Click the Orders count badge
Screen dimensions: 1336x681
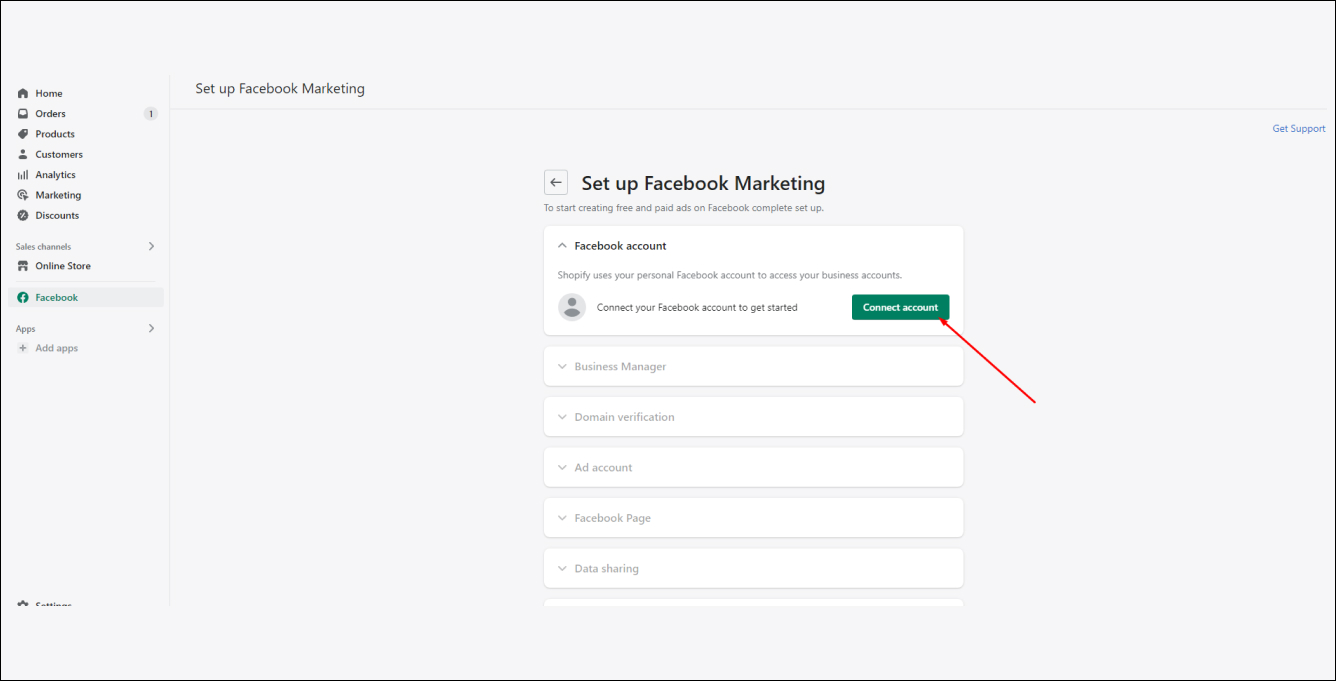point(151,114)
